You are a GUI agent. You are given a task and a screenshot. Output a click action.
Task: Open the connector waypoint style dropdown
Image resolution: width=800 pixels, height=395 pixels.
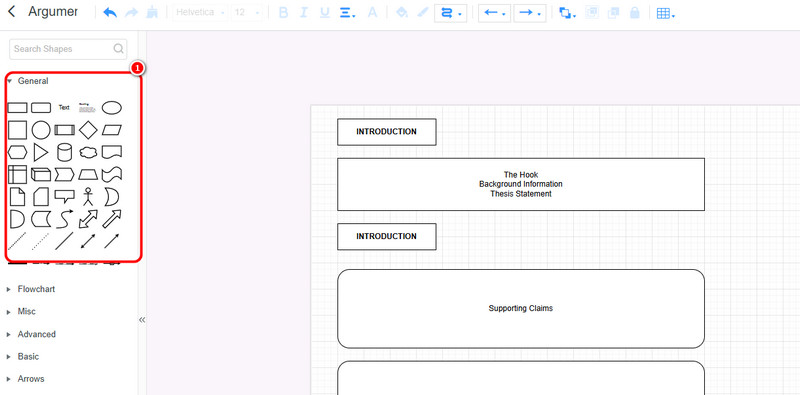(x=451, y=13)
